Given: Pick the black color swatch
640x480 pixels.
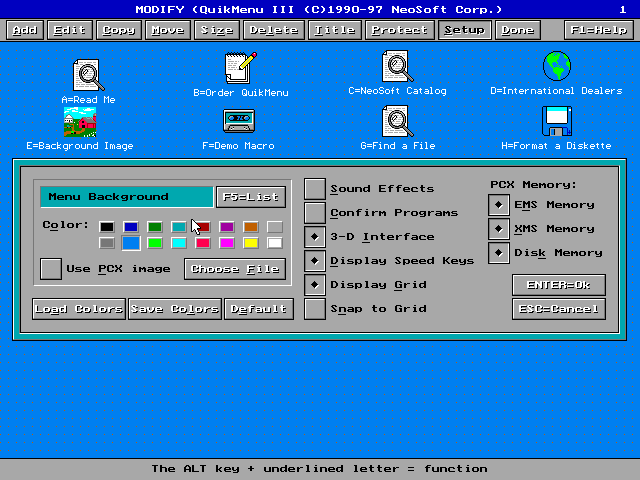Looking at the screenshot, I should (107, 227).
